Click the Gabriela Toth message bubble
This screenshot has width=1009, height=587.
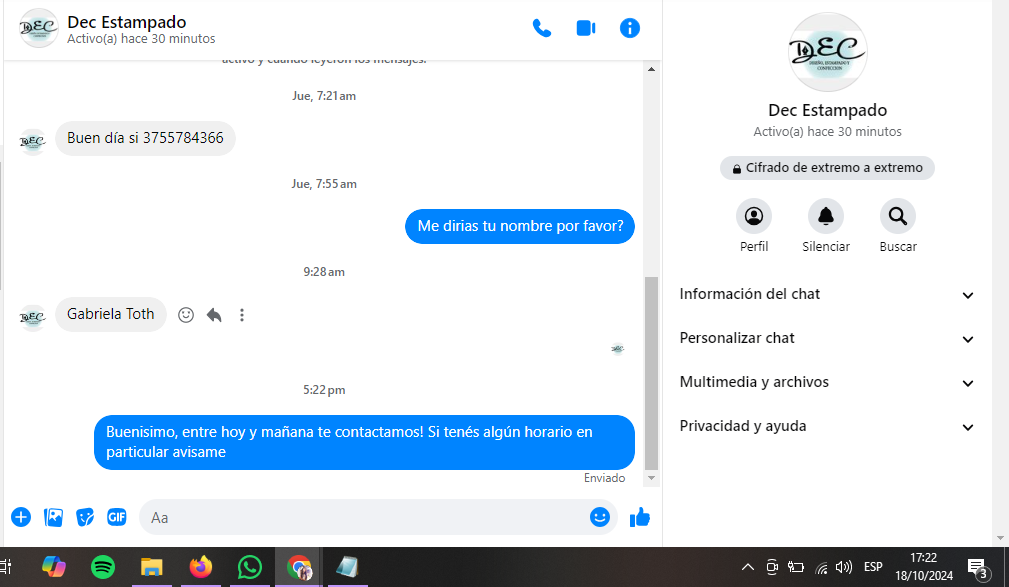click(111, 314)
